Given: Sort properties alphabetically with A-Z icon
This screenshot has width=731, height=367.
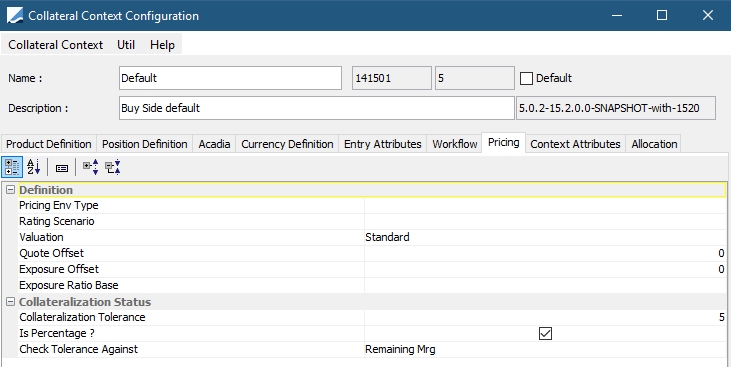Looking at the screenshot, I should coord(34,167).
